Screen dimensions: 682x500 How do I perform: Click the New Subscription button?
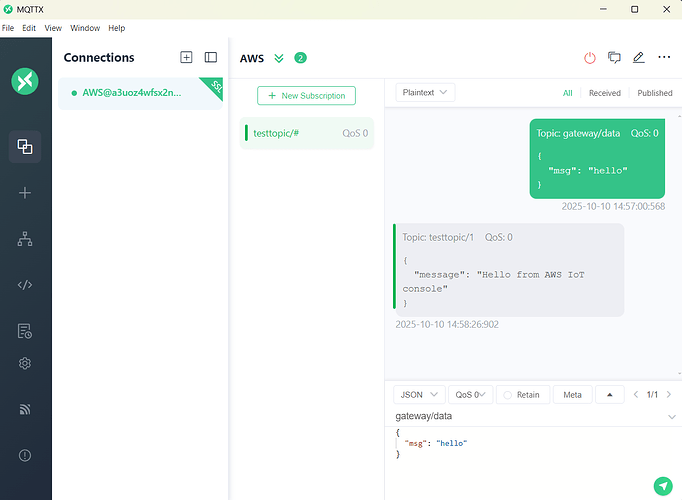coord(306,95)
